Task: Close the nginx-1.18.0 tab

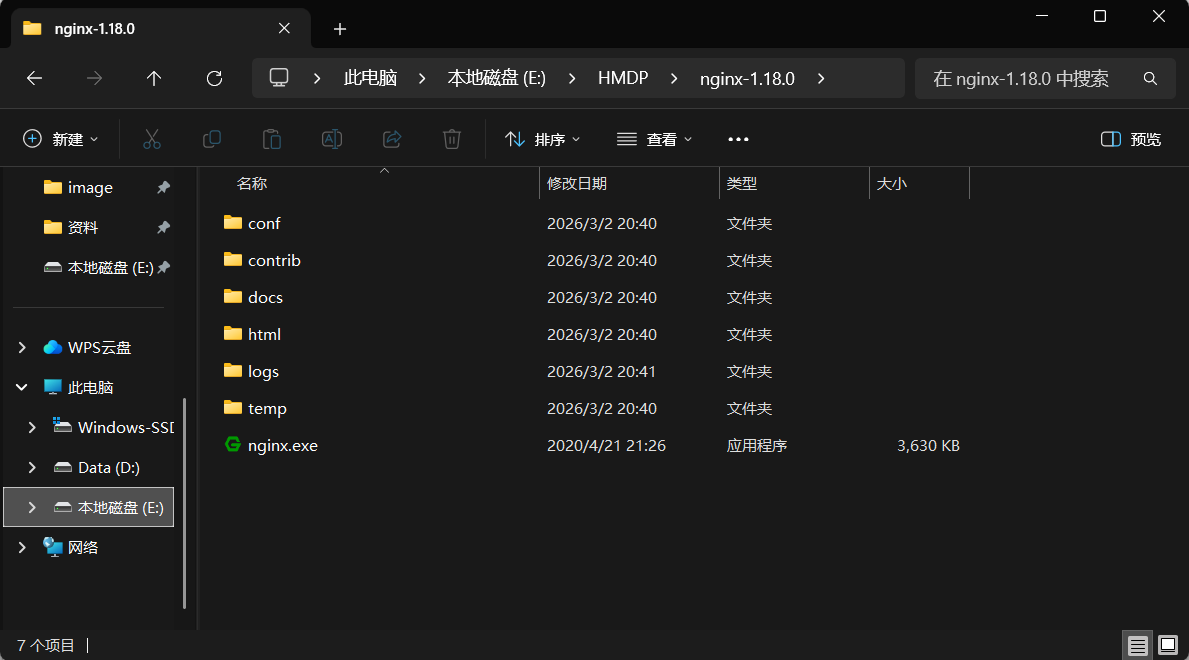Action: click(x=284, y=28)
